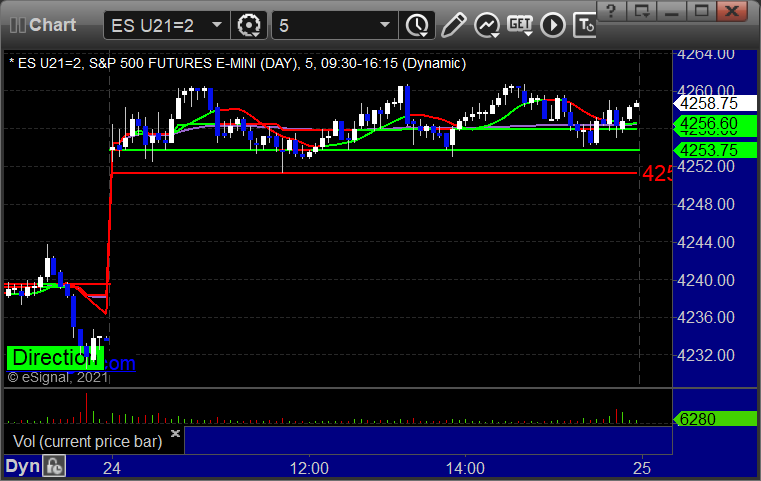This screenshot has width=761, height=481.
Task: Expand the ES U21=2 symbol dropdown
Action: [217, 24]
